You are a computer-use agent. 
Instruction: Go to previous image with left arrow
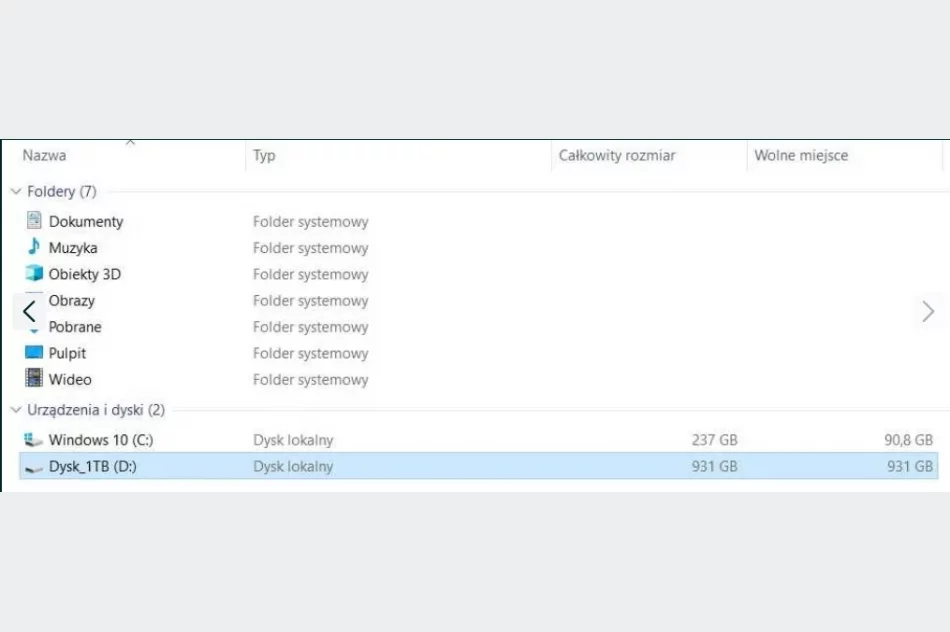tap(29, 311)
